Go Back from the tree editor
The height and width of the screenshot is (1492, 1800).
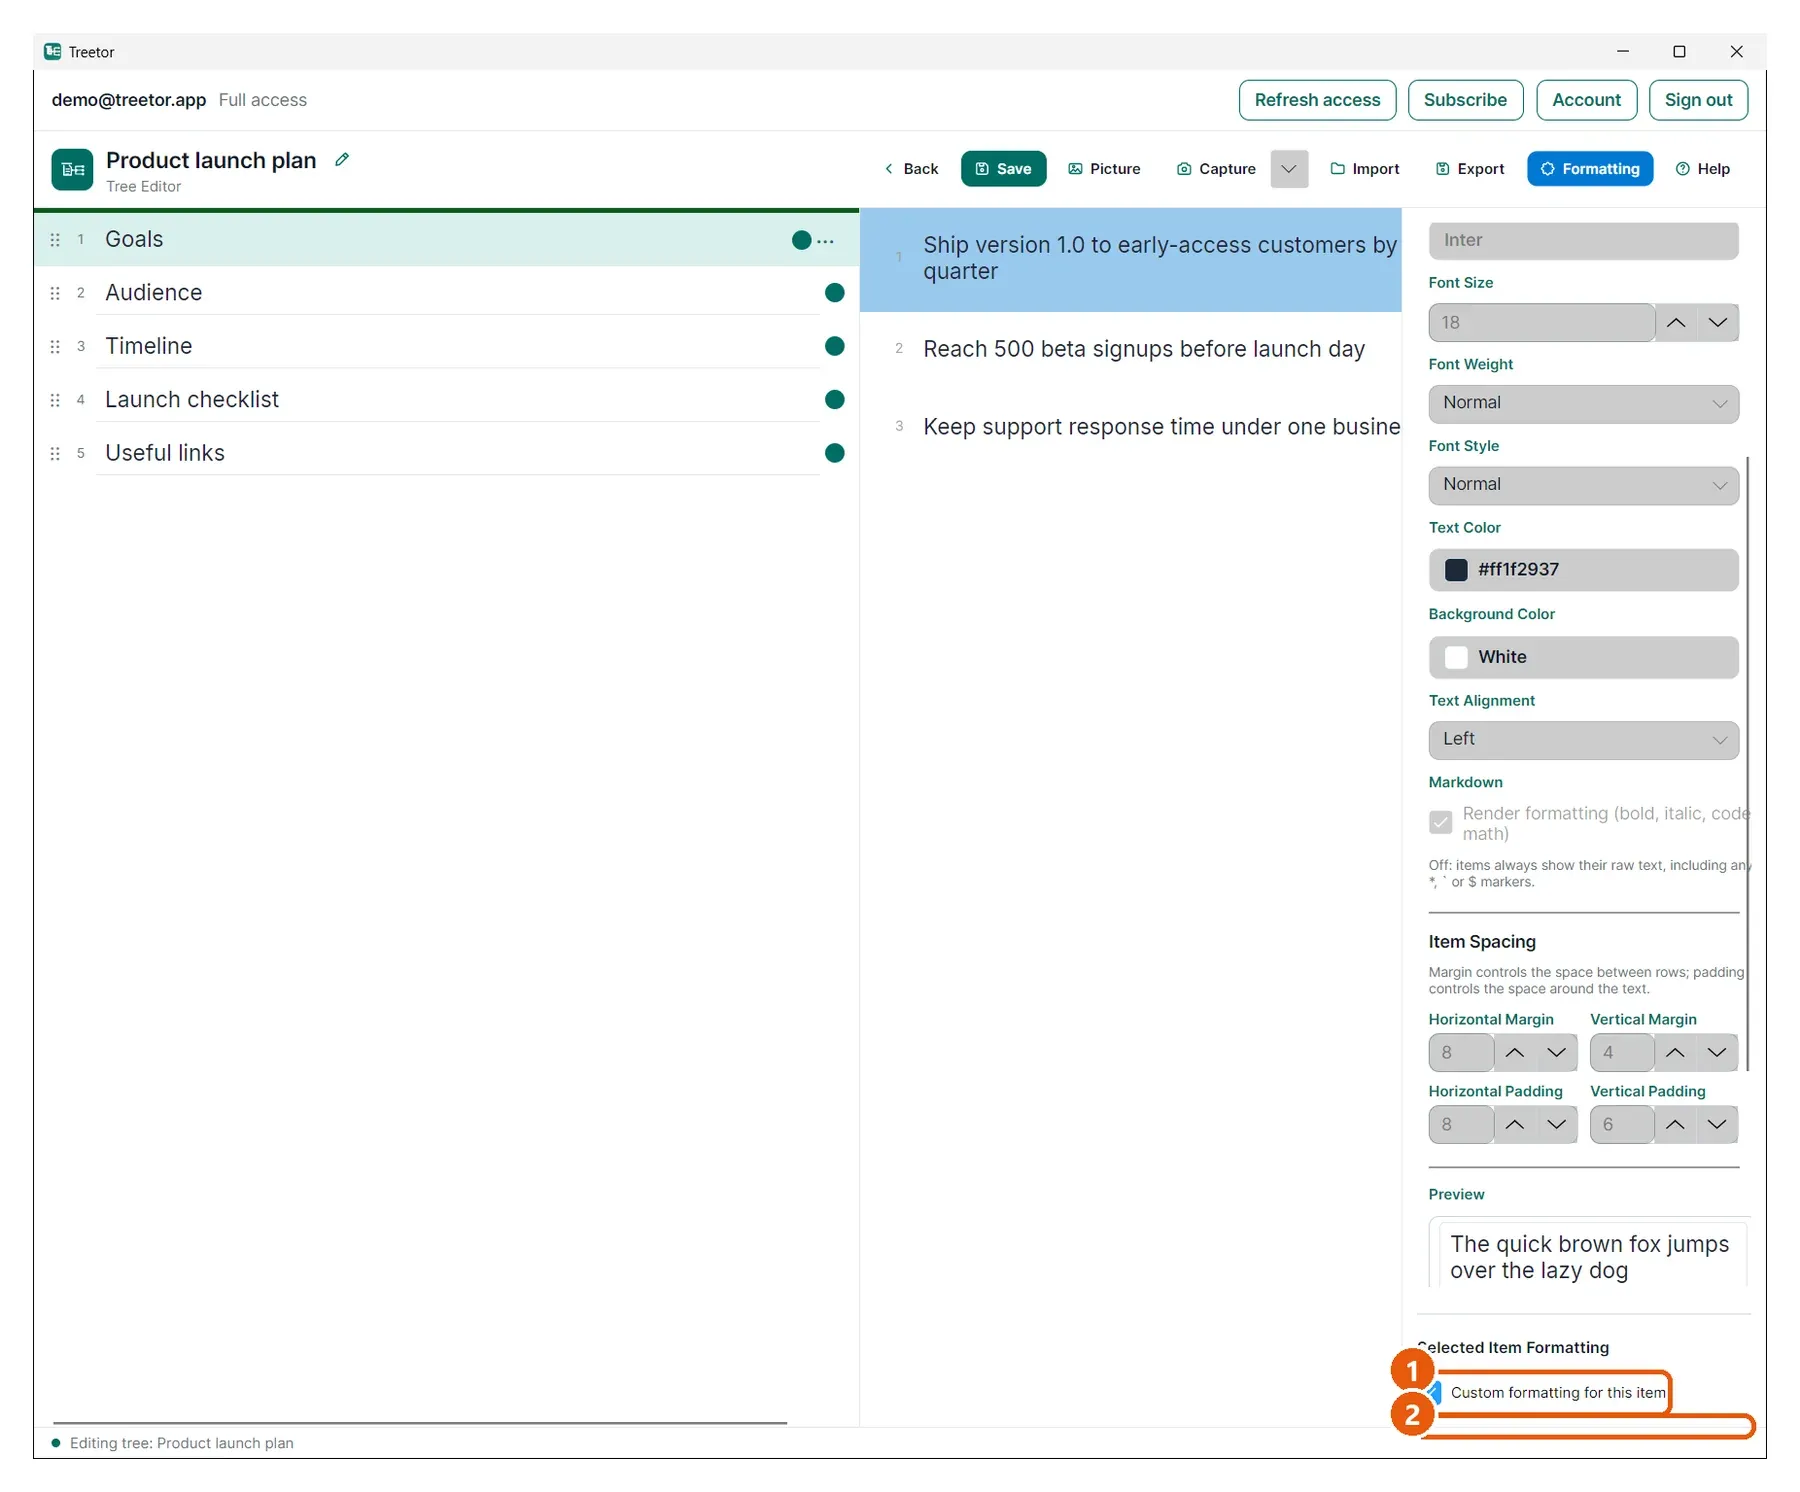[911, 169]
